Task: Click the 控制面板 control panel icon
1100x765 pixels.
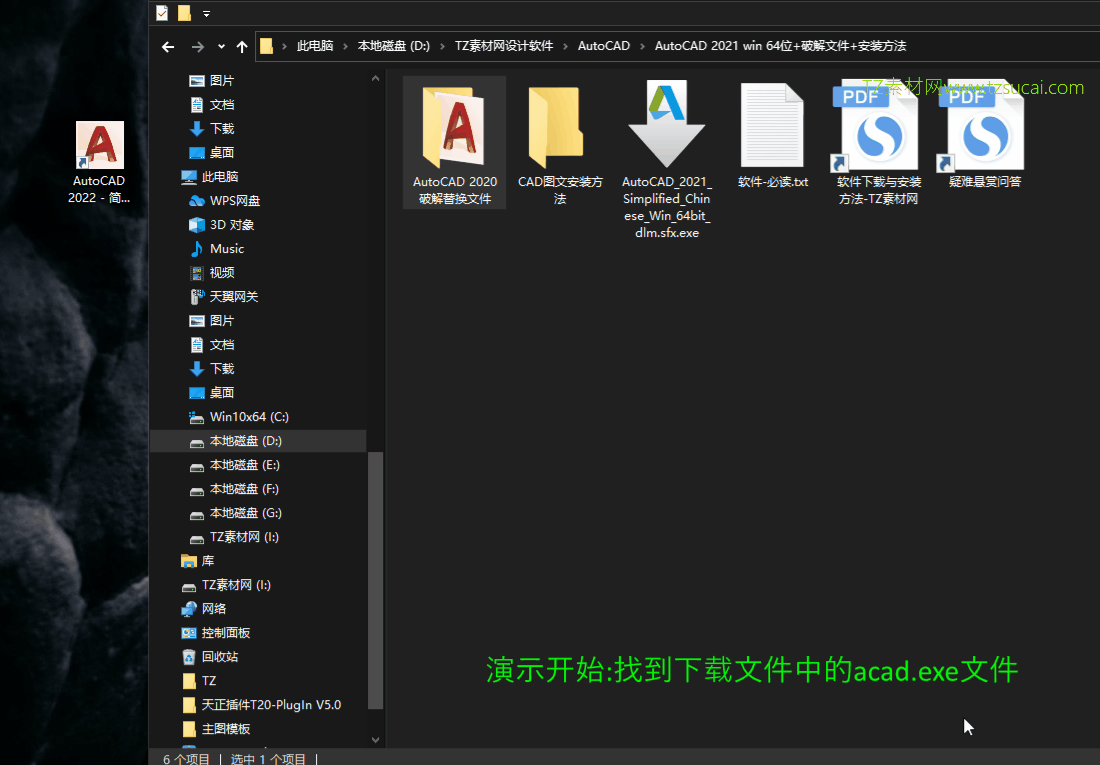Action: pos(189,633)
